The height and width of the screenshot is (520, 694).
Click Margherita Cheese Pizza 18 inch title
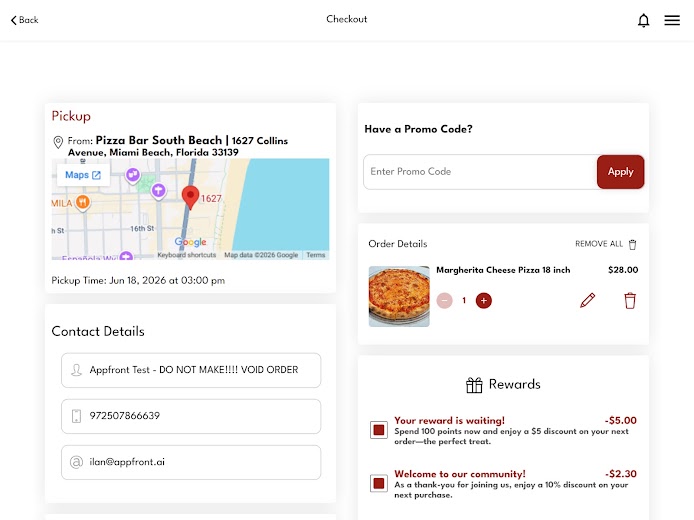[503, 270]
